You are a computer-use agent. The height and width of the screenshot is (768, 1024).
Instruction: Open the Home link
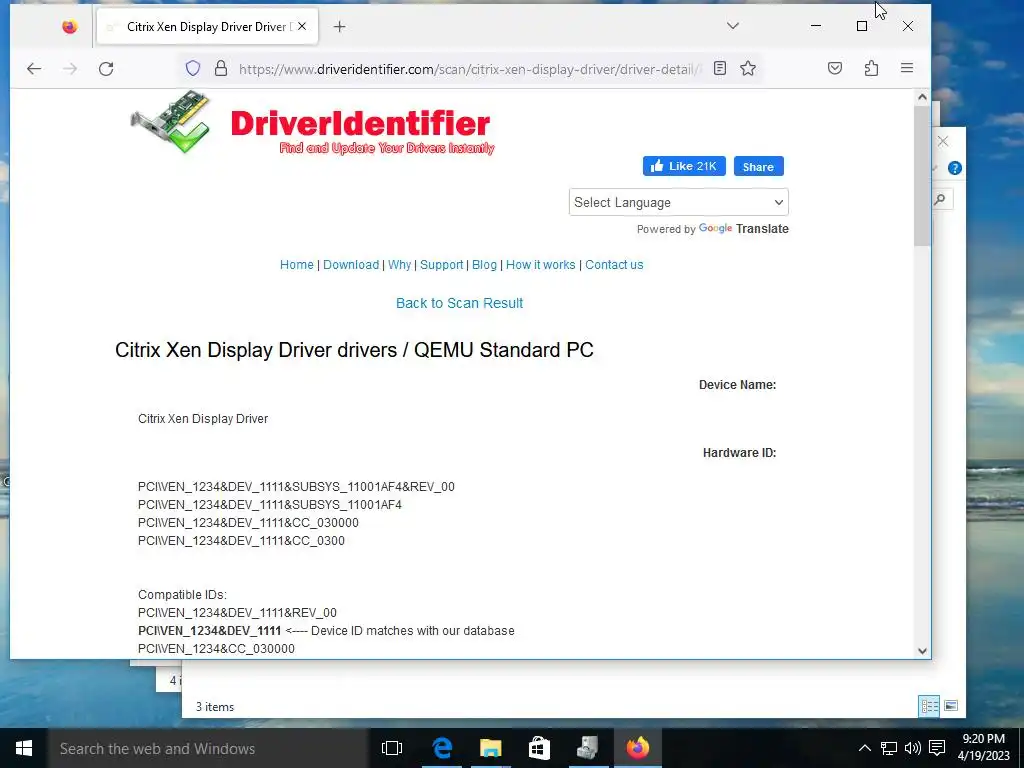(x=296, y=264)
